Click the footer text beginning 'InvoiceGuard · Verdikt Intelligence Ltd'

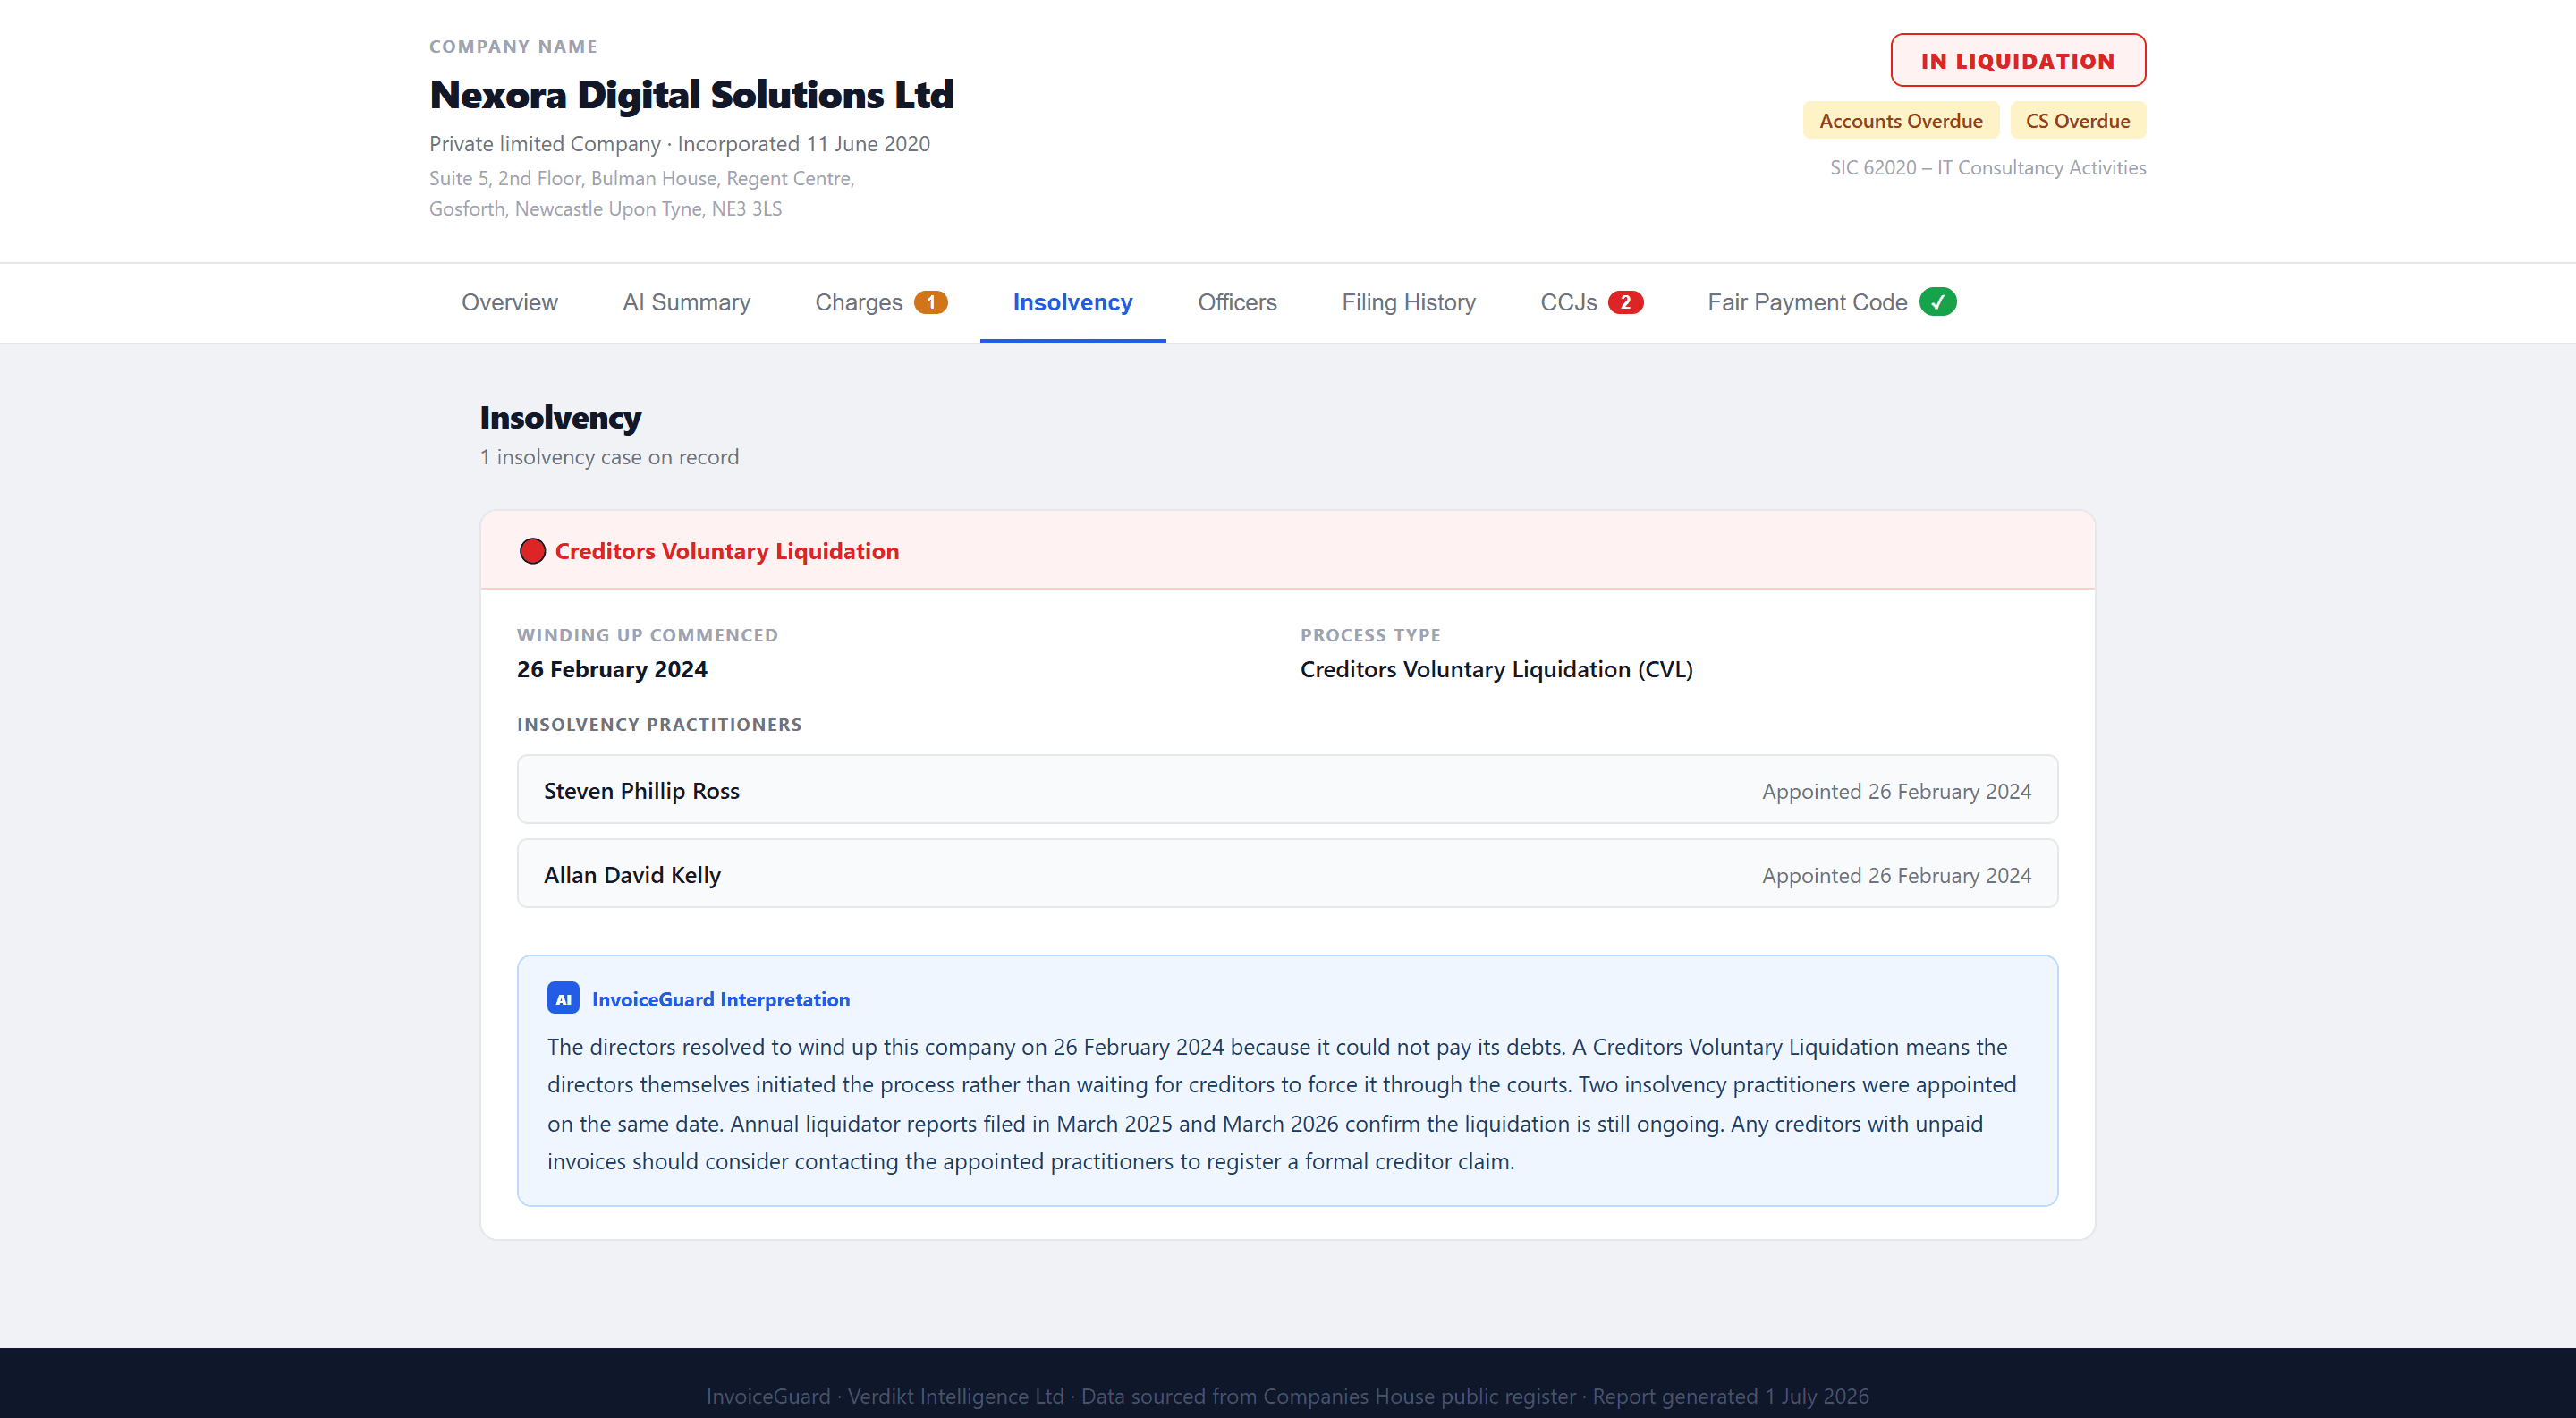point(1287,1396)
